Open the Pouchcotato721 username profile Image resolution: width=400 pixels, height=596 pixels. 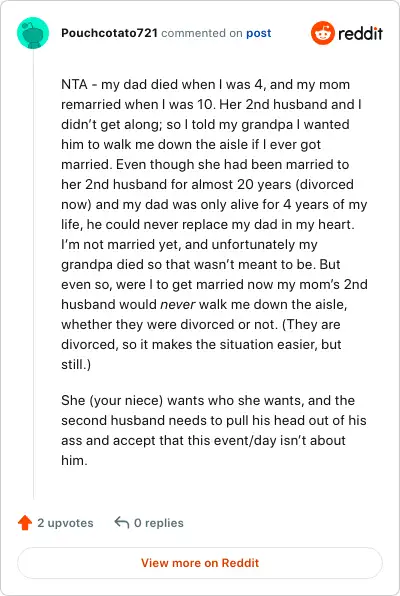(x=110, y=33)
